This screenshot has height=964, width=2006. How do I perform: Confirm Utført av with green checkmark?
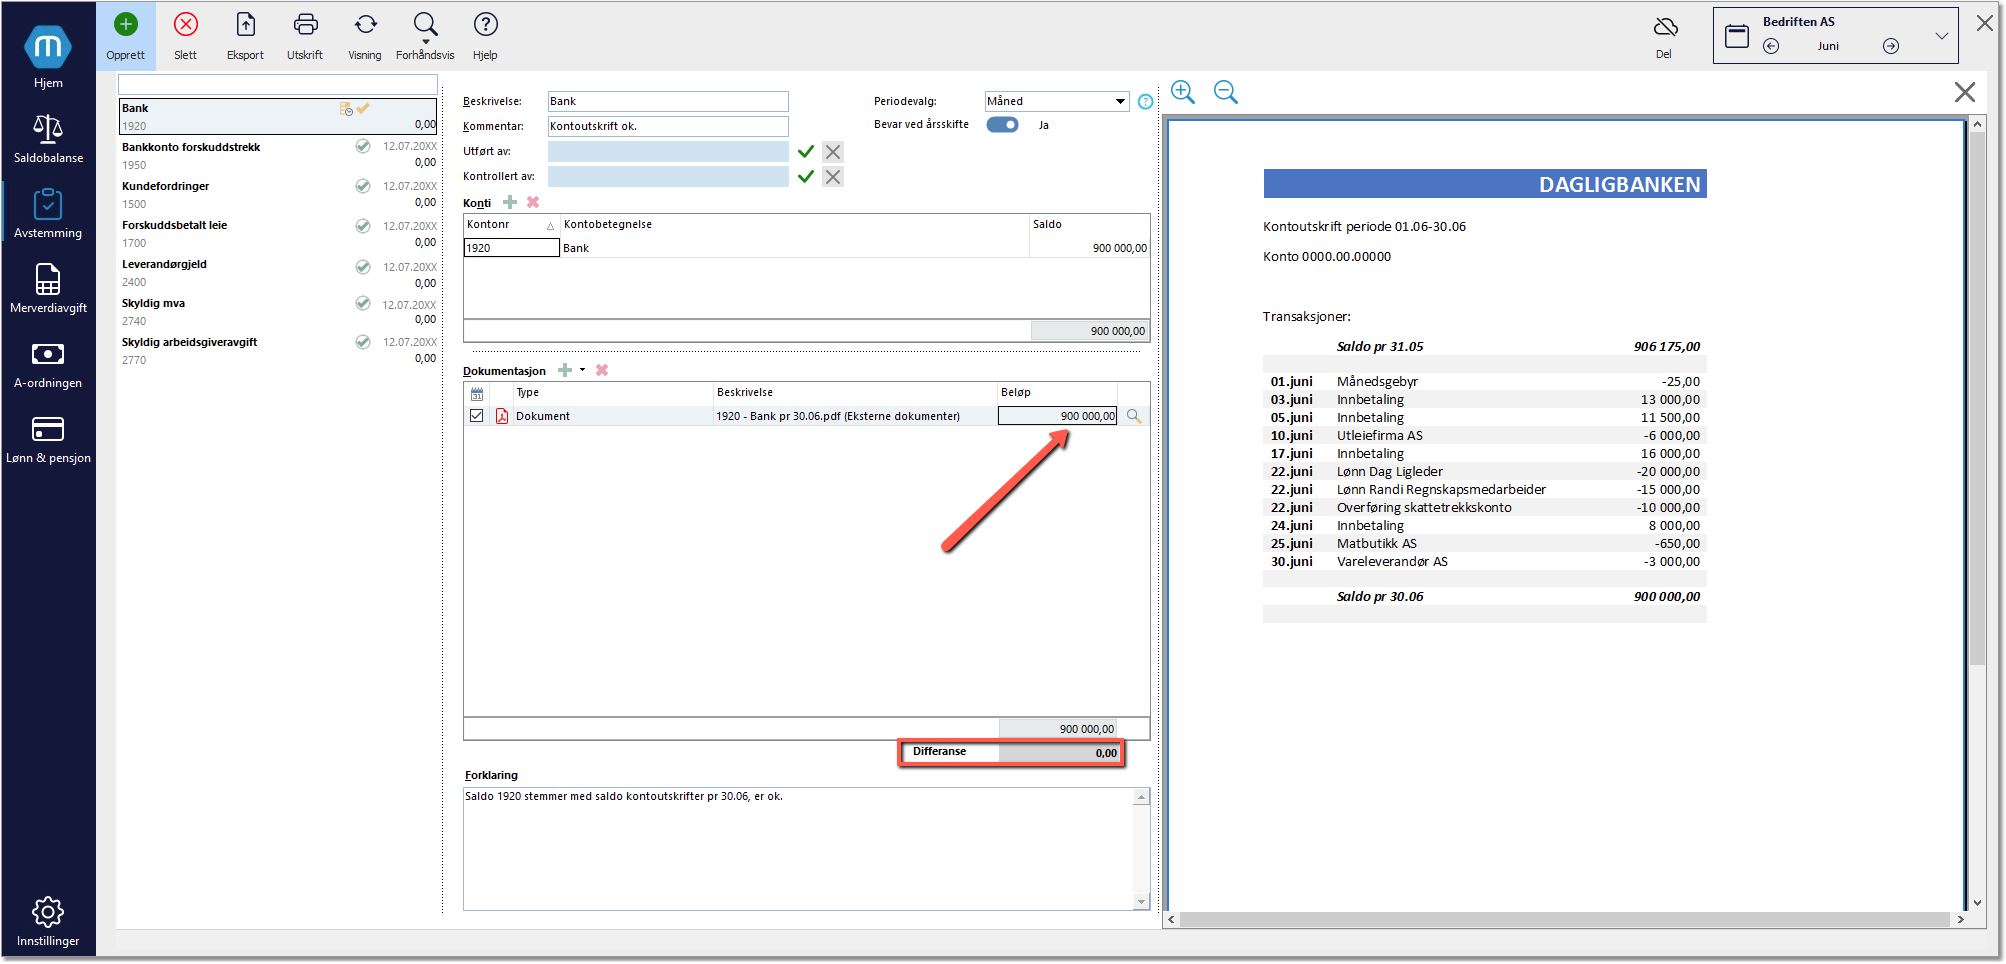806,152
